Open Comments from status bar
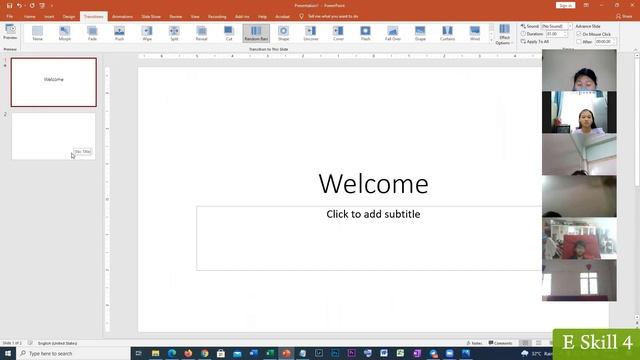The height and width of the screenshot is (360, 640). point(500,343)
